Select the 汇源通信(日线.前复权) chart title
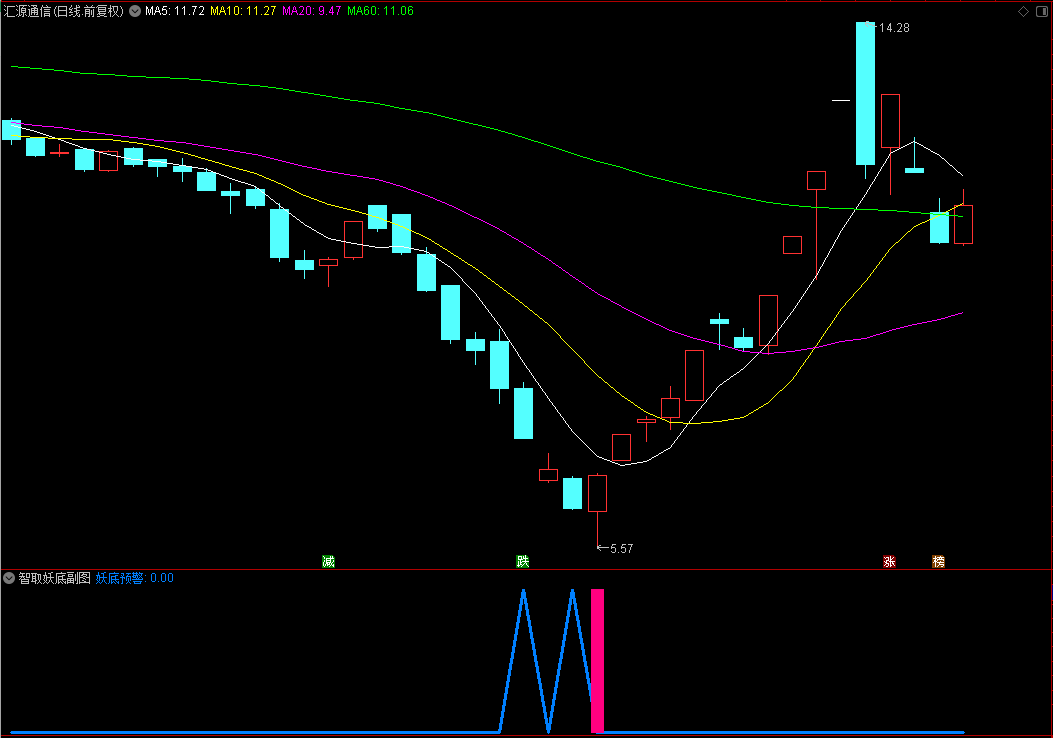 [64, 11]
